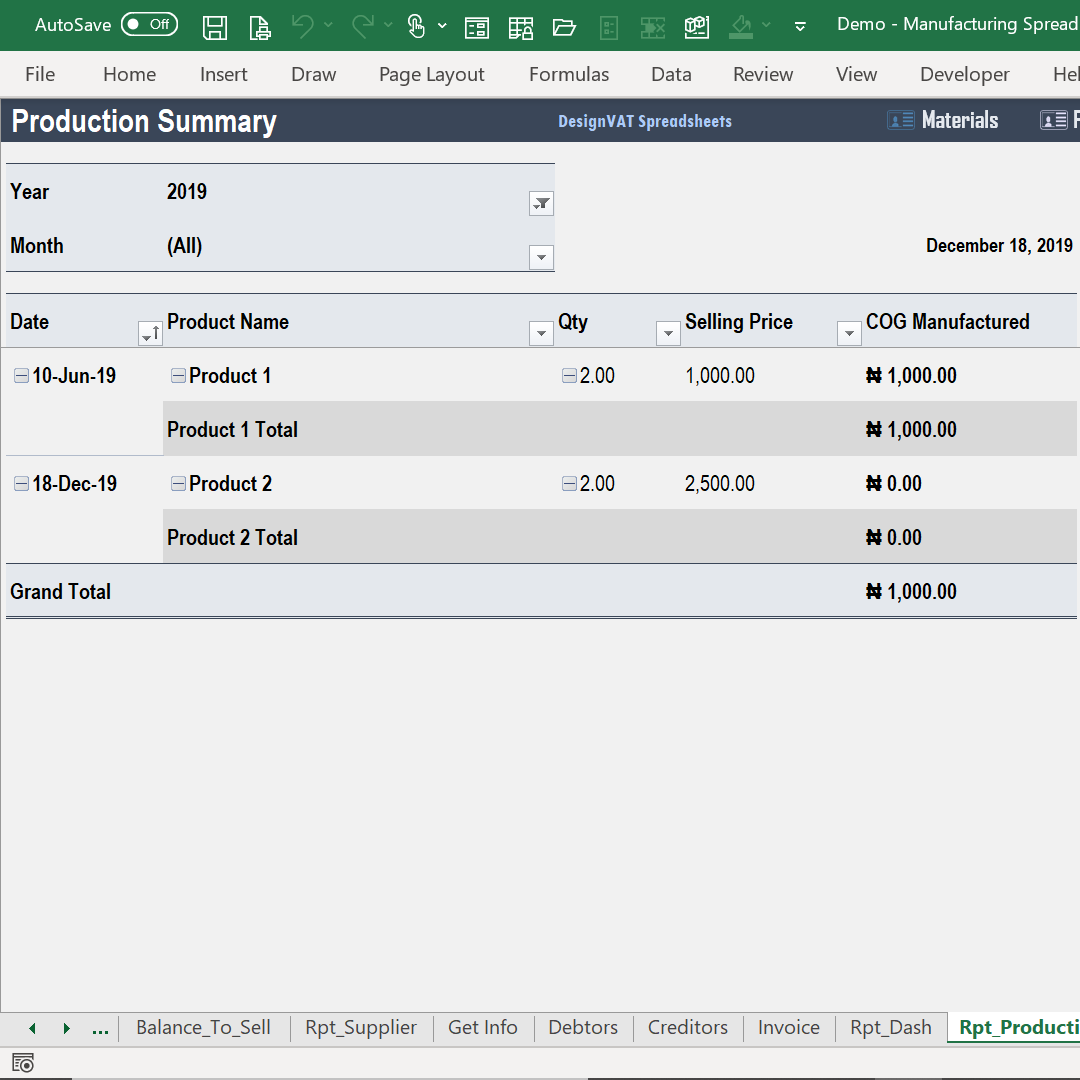Click the Open file folder icon

pos(565,27)
